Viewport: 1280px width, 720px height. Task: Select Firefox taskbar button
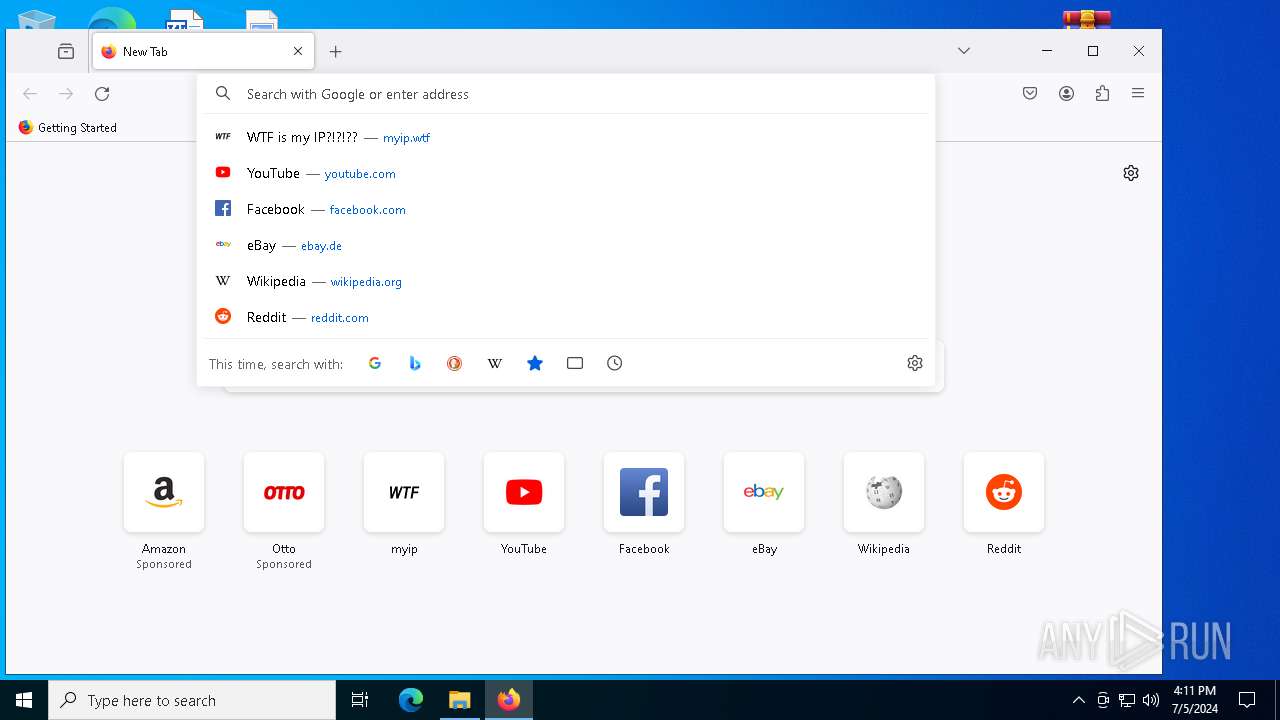tap(509, 700)
